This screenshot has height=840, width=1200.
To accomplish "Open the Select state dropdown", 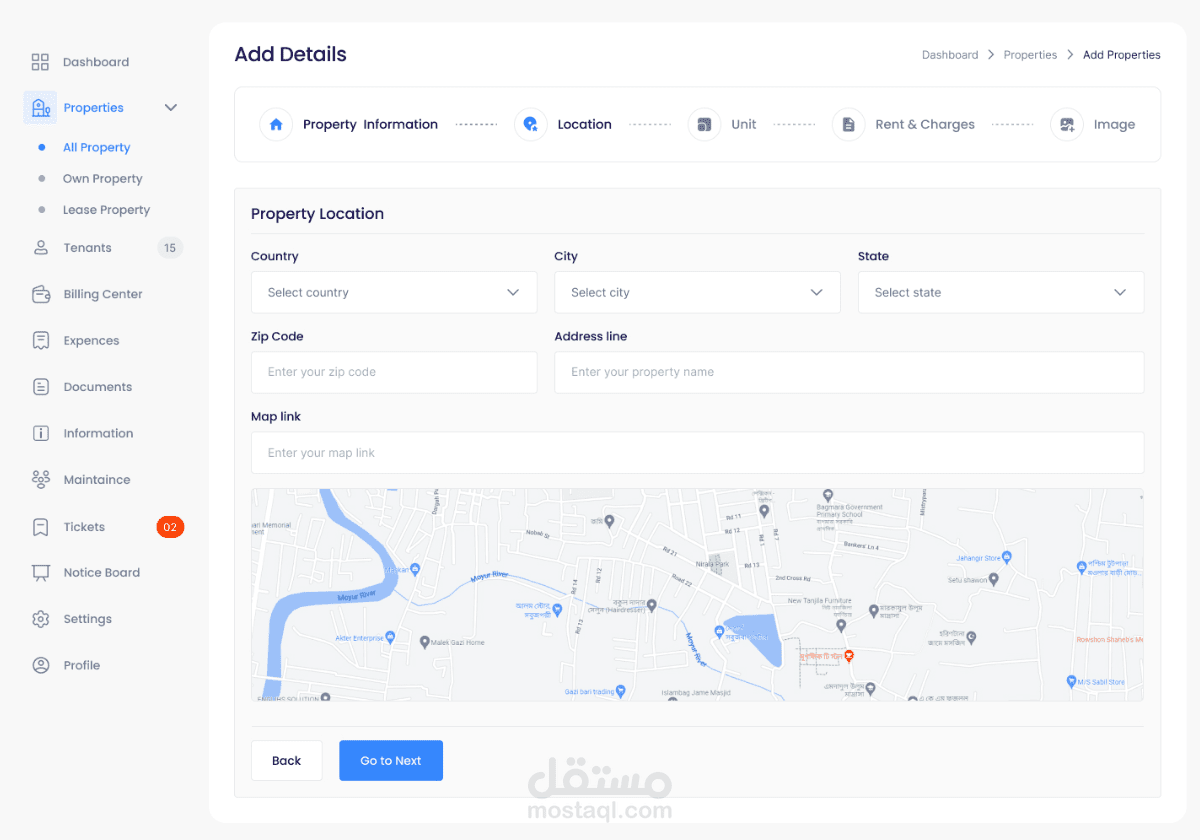I will (x=1001, y=292).
